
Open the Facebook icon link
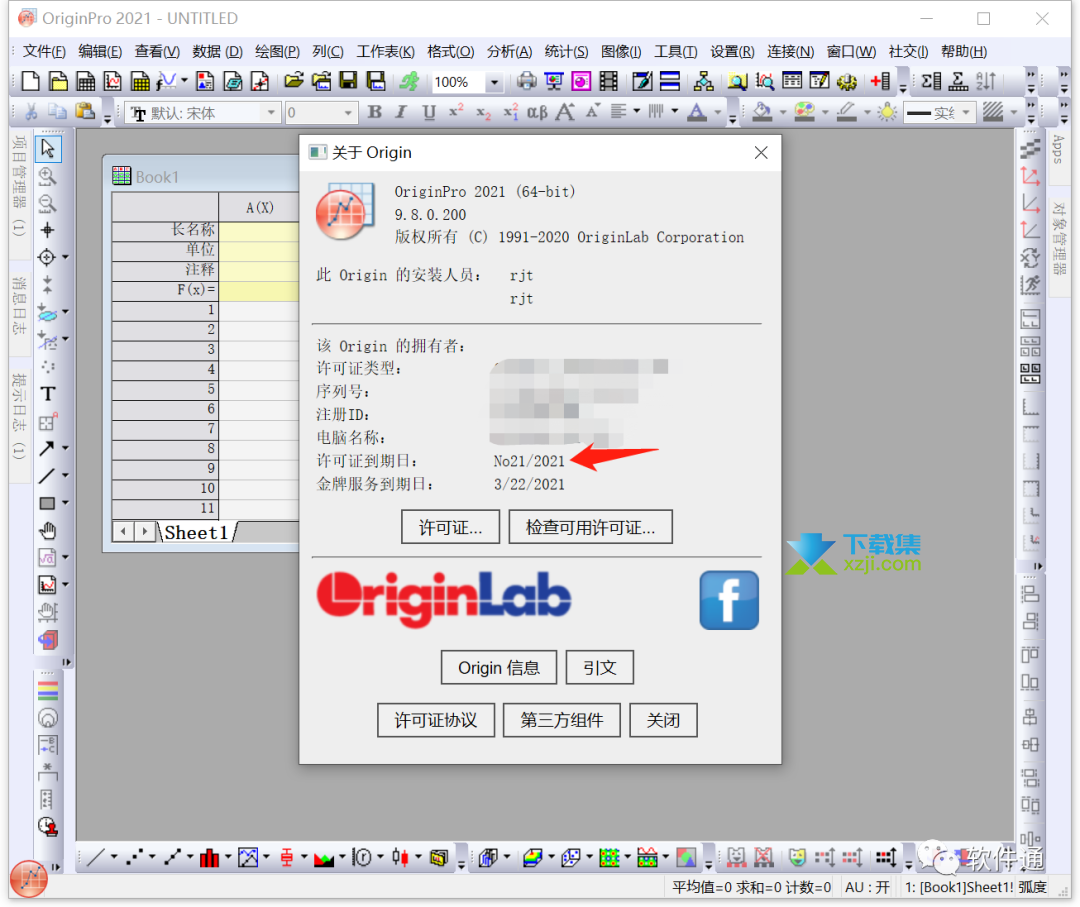click(x=729, y=600)
